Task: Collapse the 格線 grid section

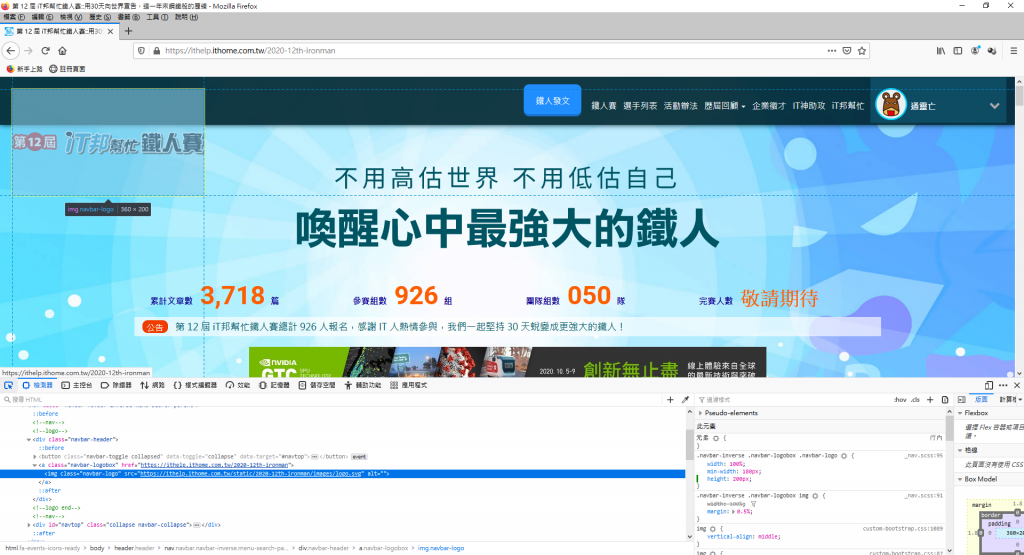Action: [x=960, y=450]
